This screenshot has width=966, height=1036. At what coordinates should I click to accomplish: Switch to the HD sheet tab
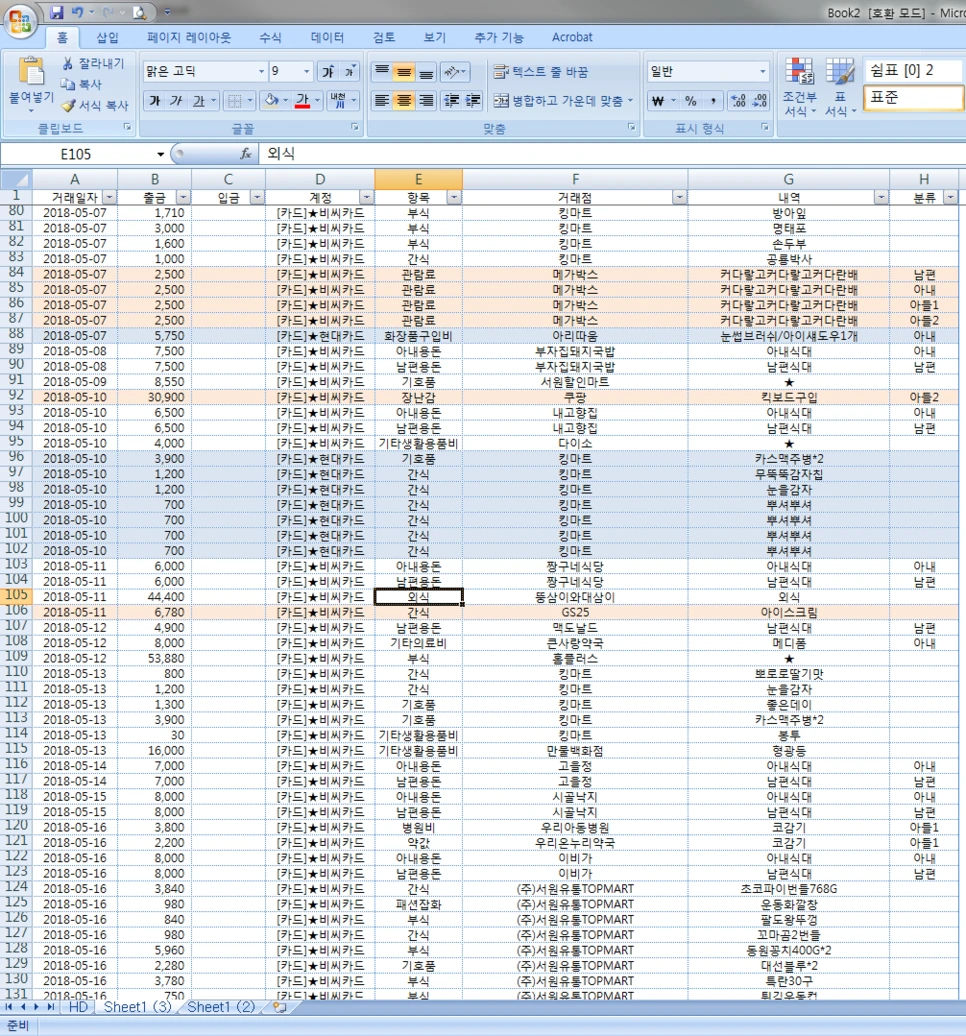click(x=78, y=1007)
